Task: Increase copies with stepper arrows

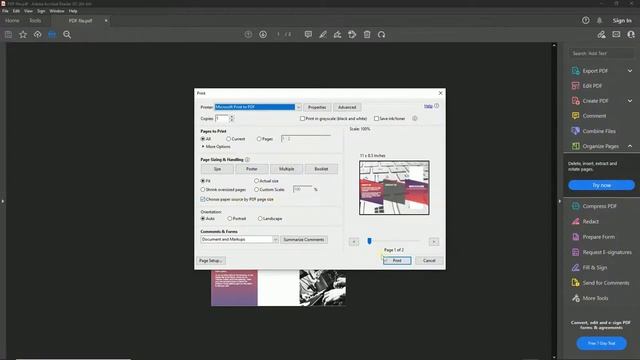Action: tap(232, 117)
